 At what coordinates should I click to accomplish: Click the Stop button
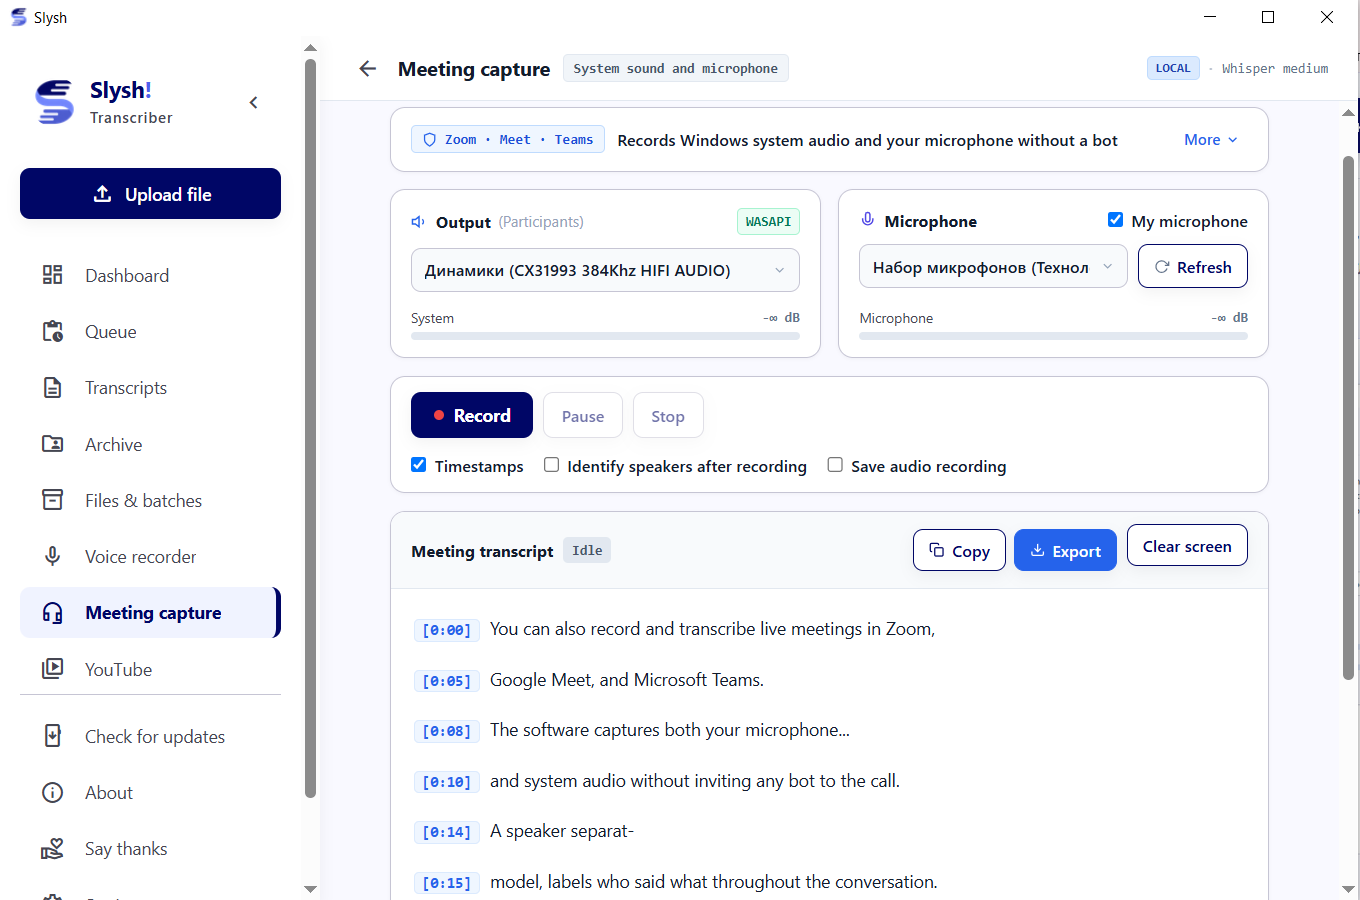(668, 415)
